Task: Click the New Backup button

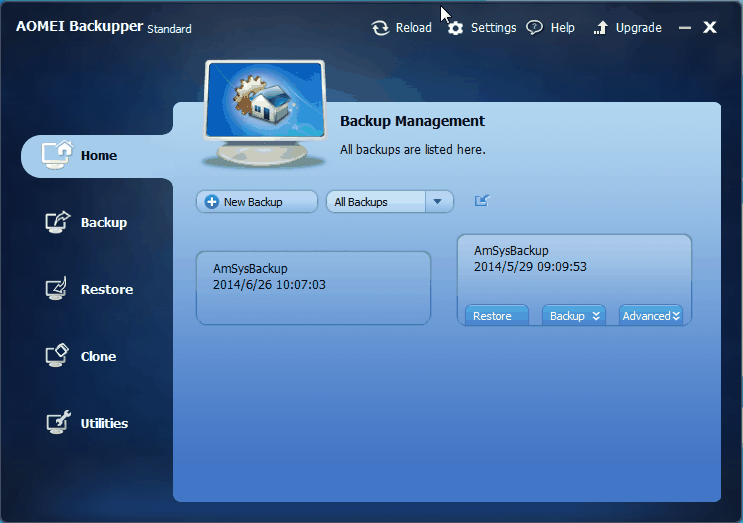Action: click(257, 202)
